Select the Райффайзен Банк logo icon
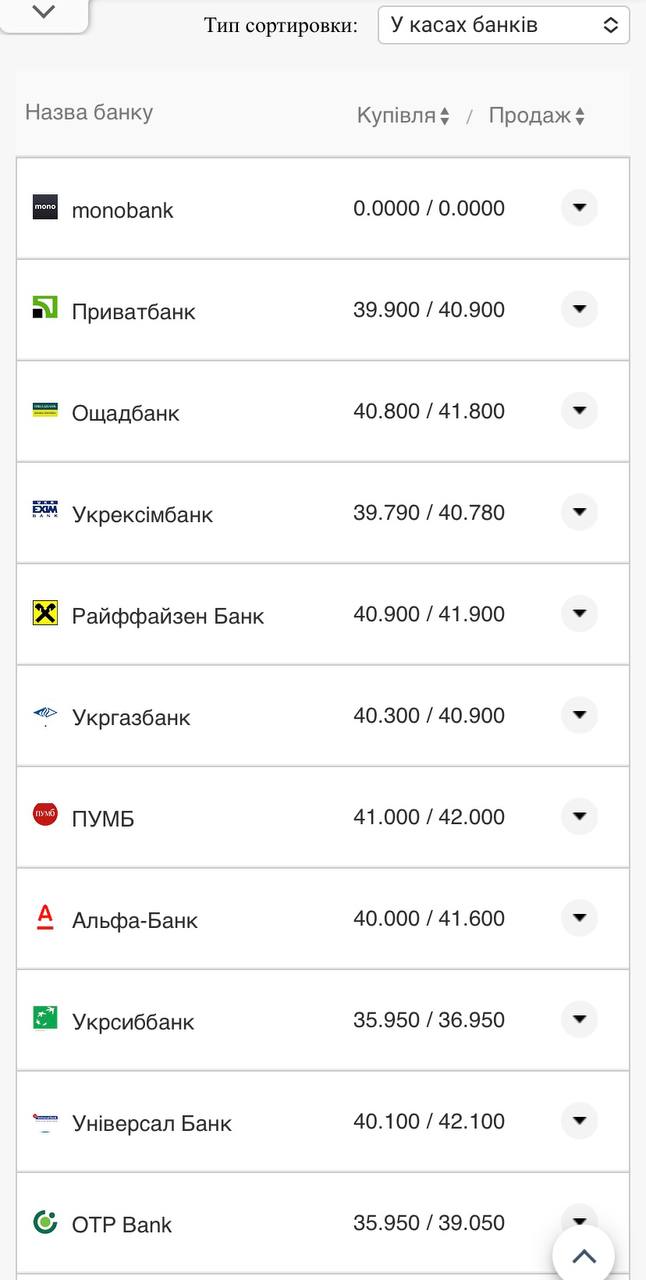646x1280 pixels. click(44, 614)
